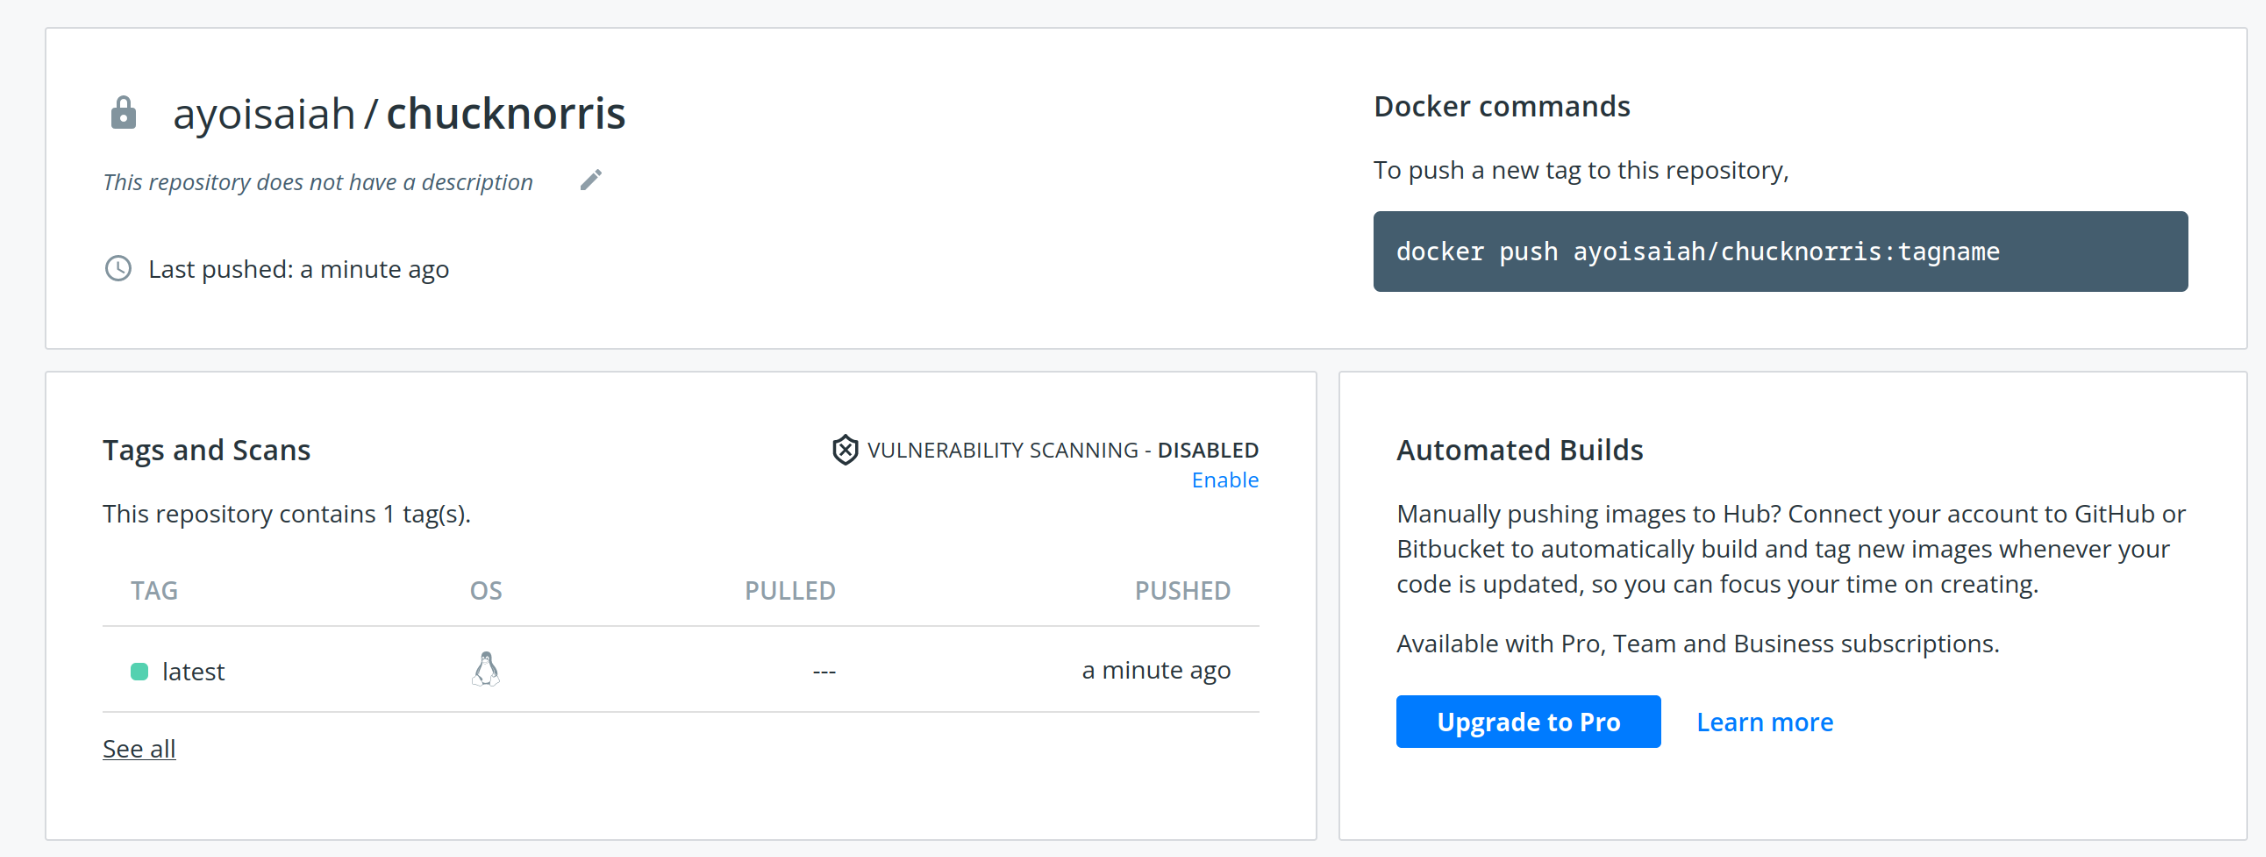This screenshot has height=857, width=2266.
Task: Sort by the PUSHED column header
Action: (1183, 590)
